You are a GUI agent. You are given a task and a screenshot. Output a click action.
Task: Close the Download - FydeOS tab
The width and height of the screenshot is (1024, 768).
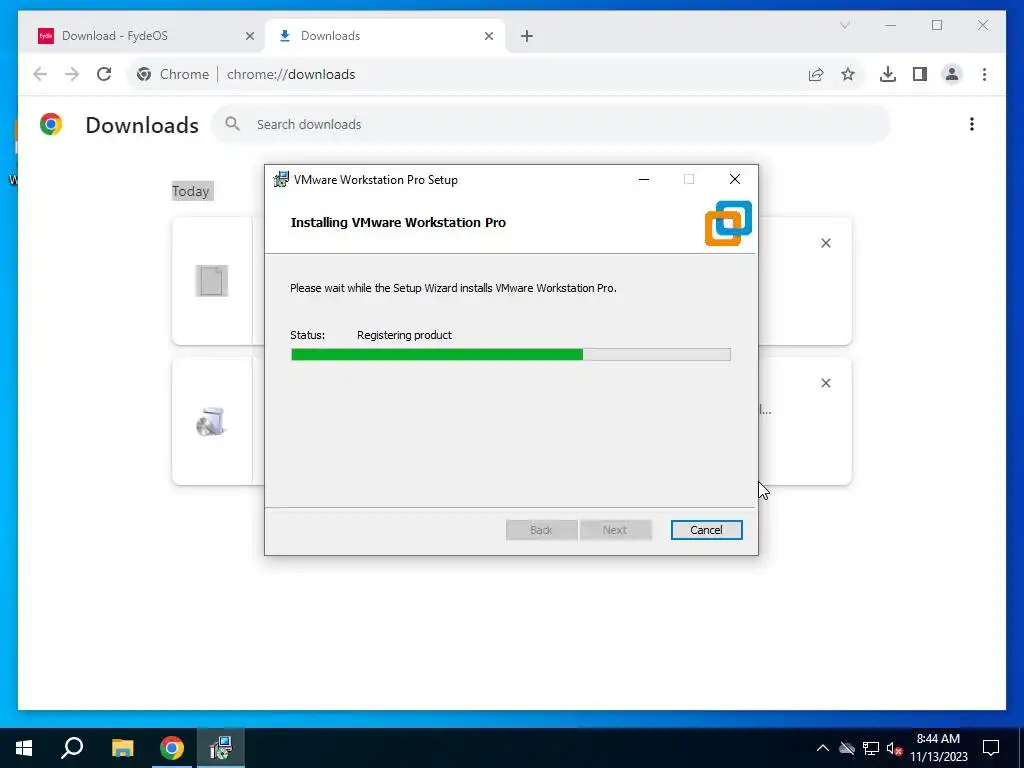point(249,36)
